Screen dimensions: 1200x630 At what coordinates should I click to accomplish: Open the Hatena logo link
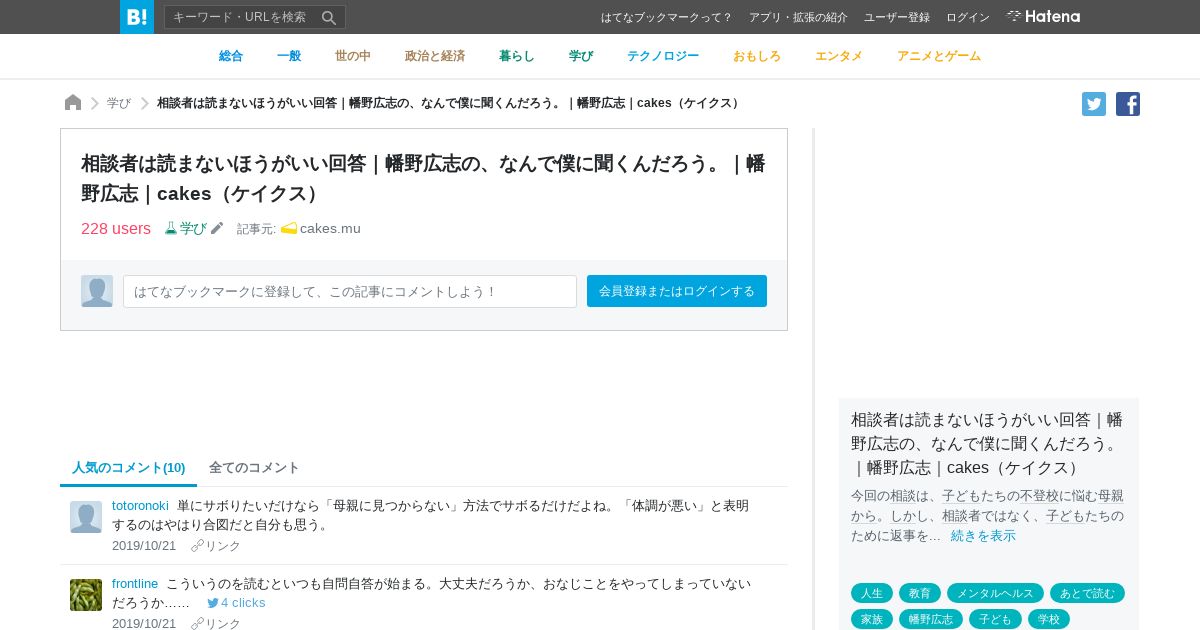click(x=1043, y=16)
